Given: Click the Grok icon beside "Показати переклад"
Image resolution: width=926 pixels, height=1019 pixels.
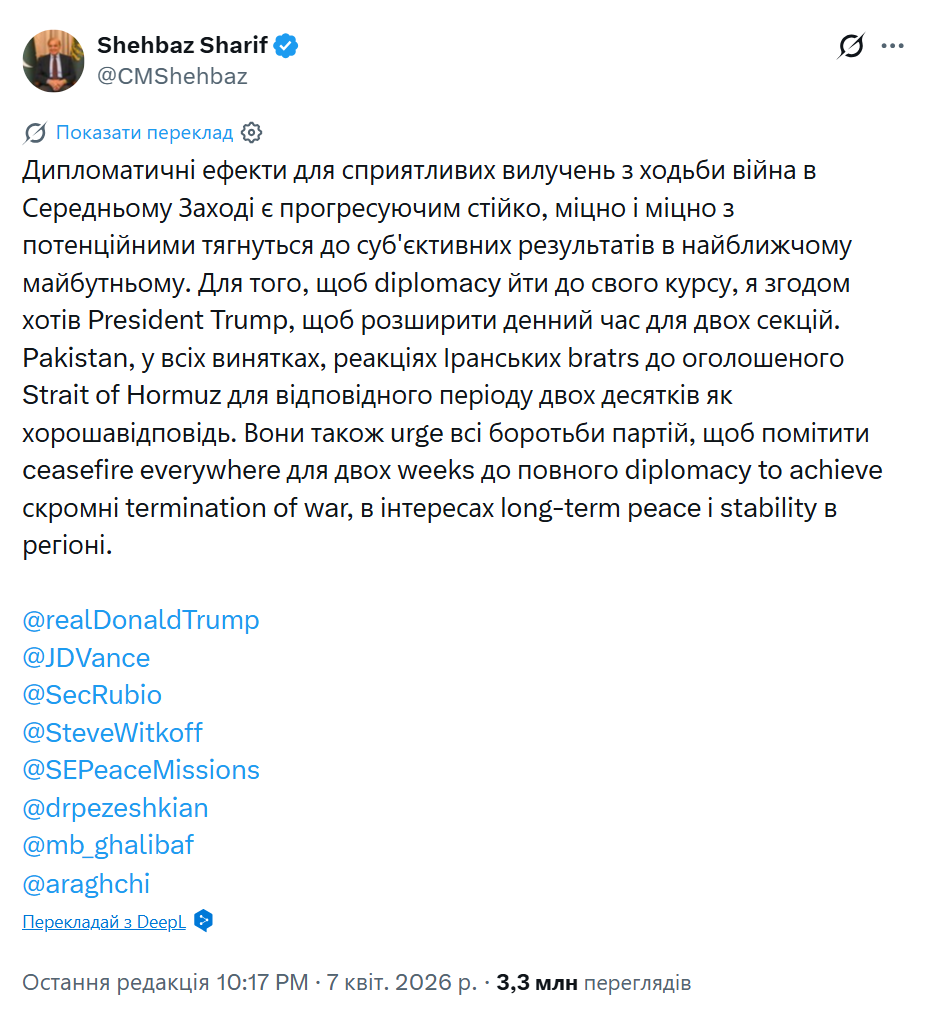Looking at the screenshot, I should (x=35, y=132).
